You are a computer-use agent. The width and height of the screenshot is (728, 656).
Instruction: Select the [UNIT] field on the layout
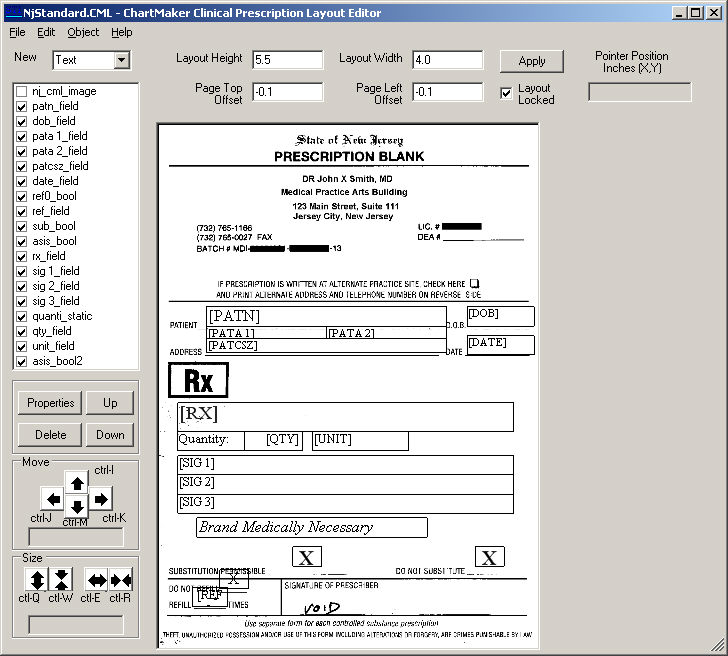[x=360, y=441]
